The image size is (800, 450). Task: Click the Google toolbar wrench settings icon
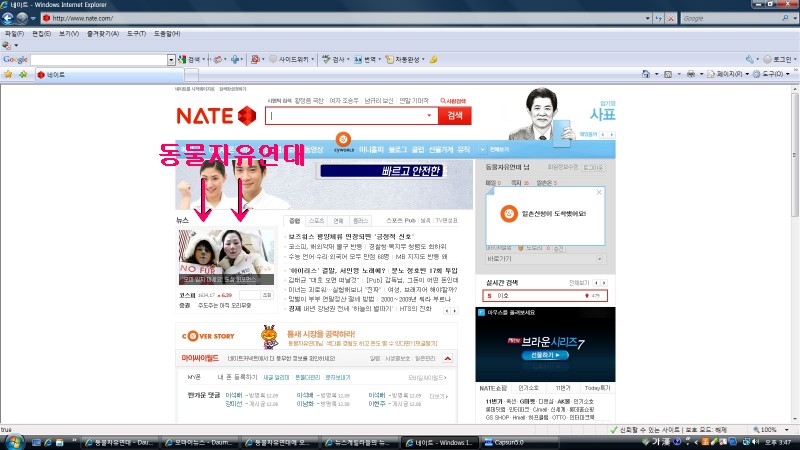(x=749, y=60)
